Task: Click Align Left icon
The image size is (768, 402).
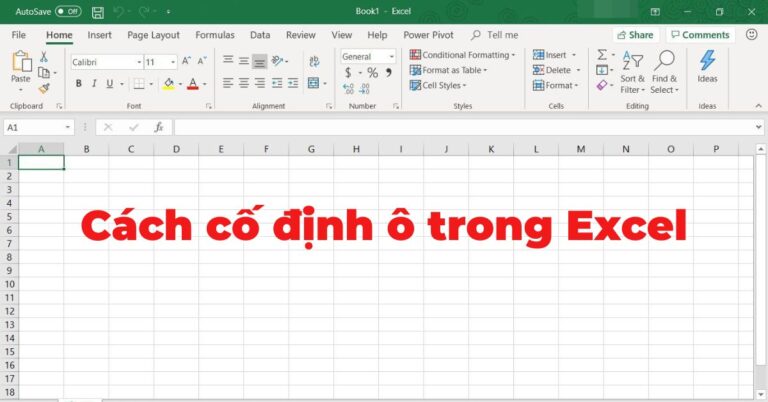Action: pyautogui.click(x=228, y=83)
